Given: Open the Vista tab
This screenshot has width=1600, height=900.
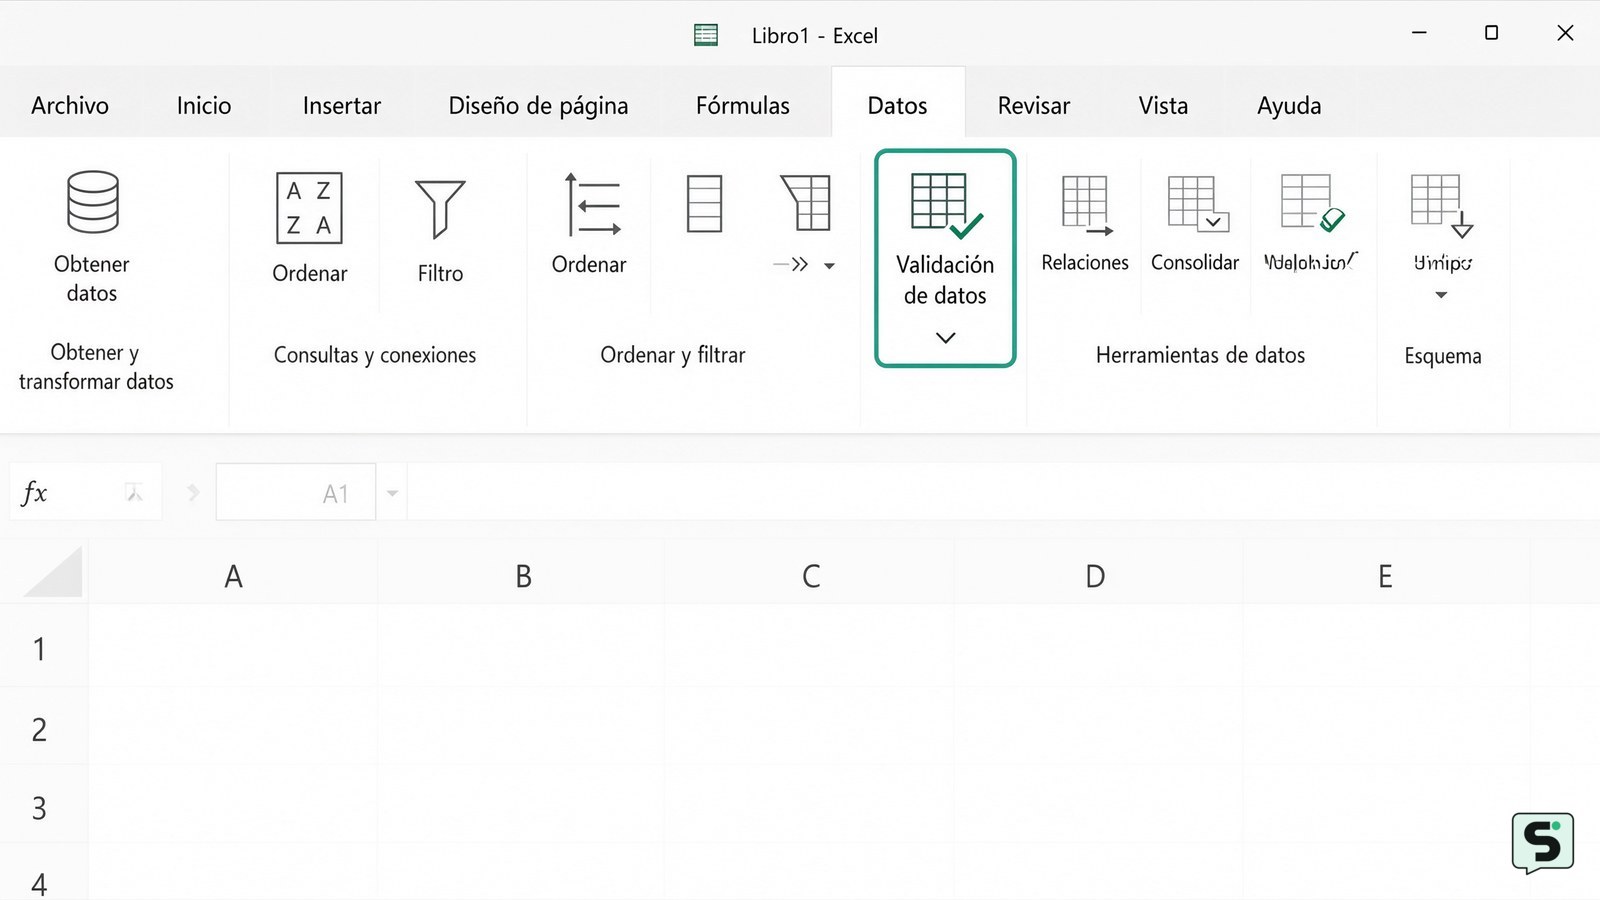Looking at the screenshot, I should pos(1163,106).
